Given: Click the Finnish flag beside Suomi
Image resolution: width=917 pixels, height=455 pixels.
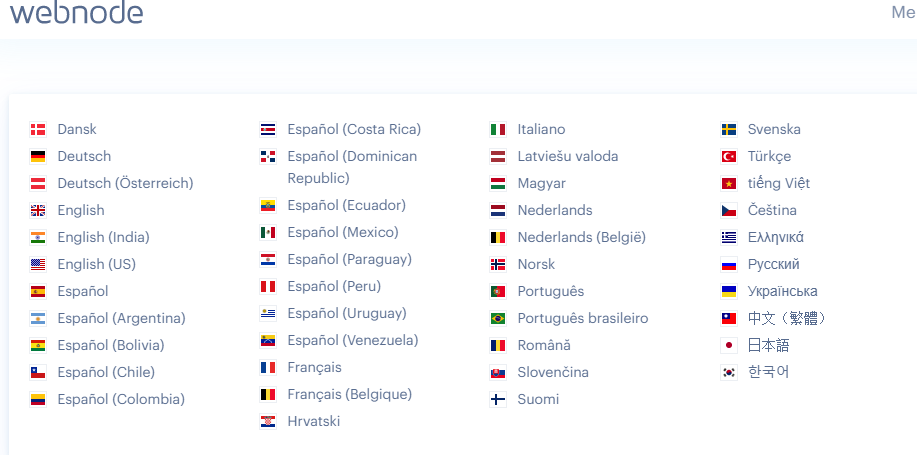Looking at the screenshot, I should pos(498,399).
